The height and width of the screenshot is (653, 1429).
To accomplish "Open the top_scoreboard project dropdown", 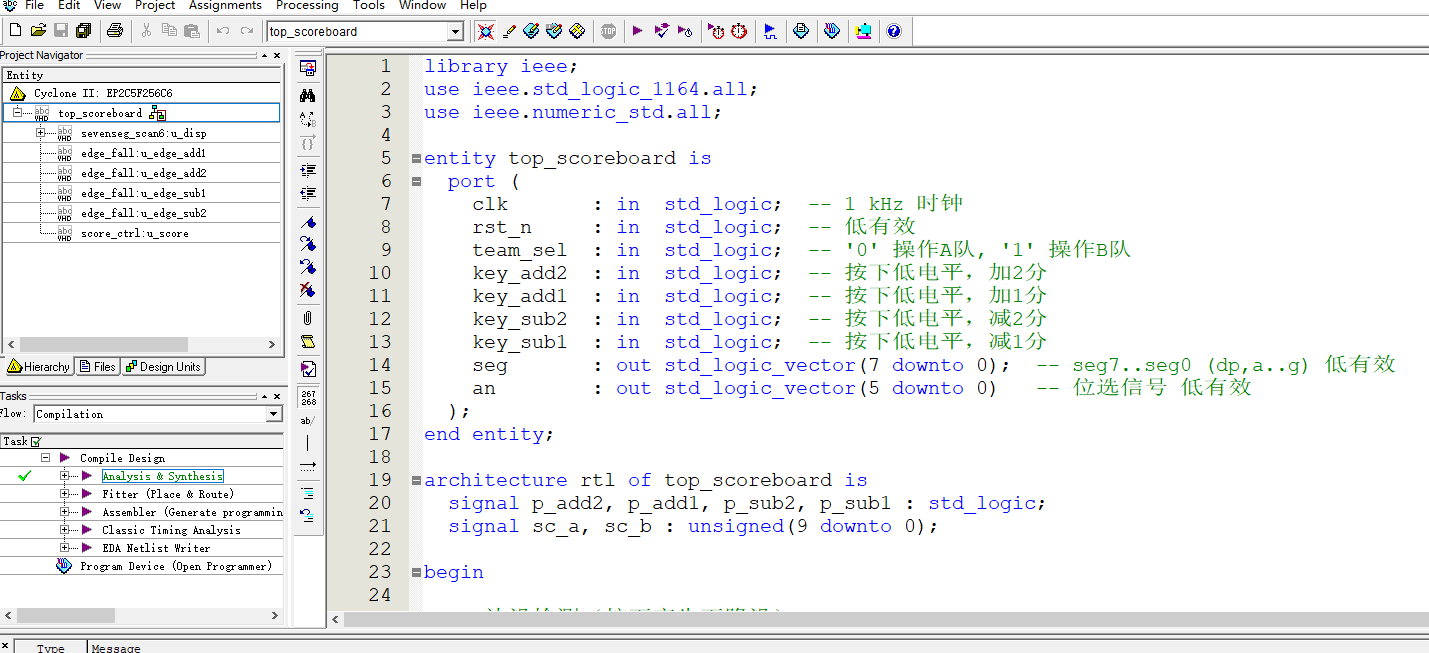I will [456, 32].
